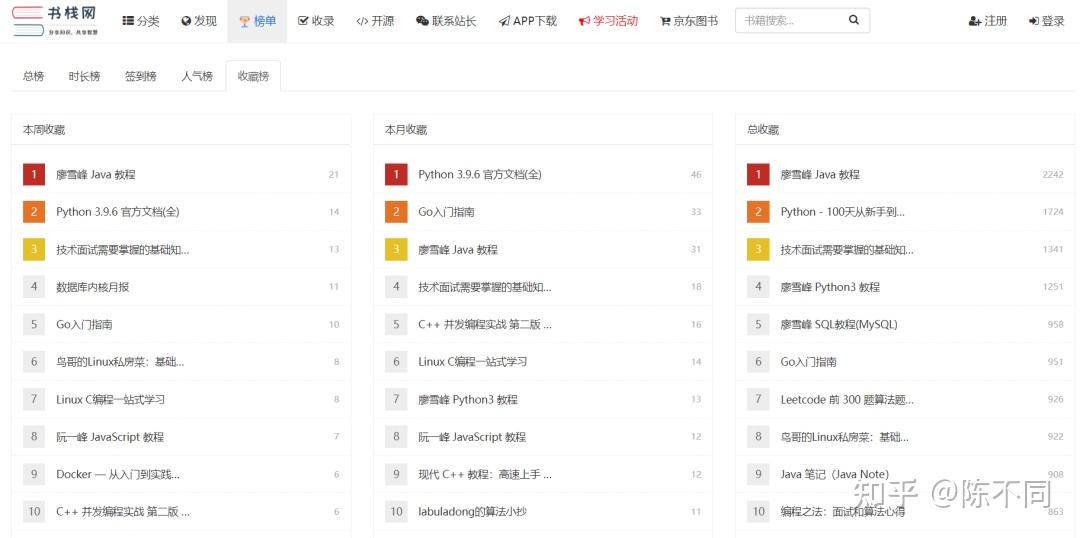Open the red 学习活动 link
The image size is (1080, 538).
pos(608,21)
